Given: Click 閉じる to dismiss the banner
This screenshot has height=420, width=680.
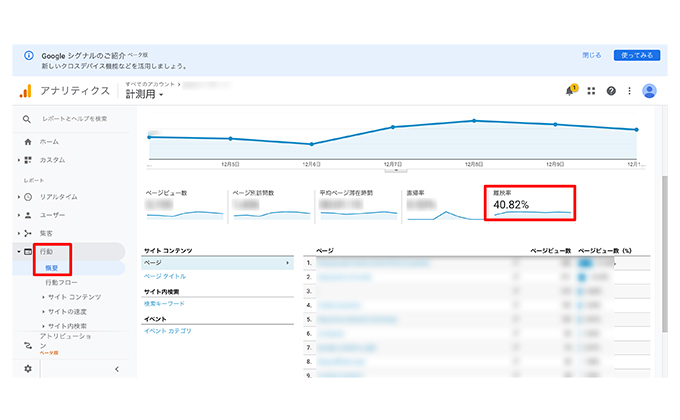Looking at the screenshot, I should tap(592, 55).
